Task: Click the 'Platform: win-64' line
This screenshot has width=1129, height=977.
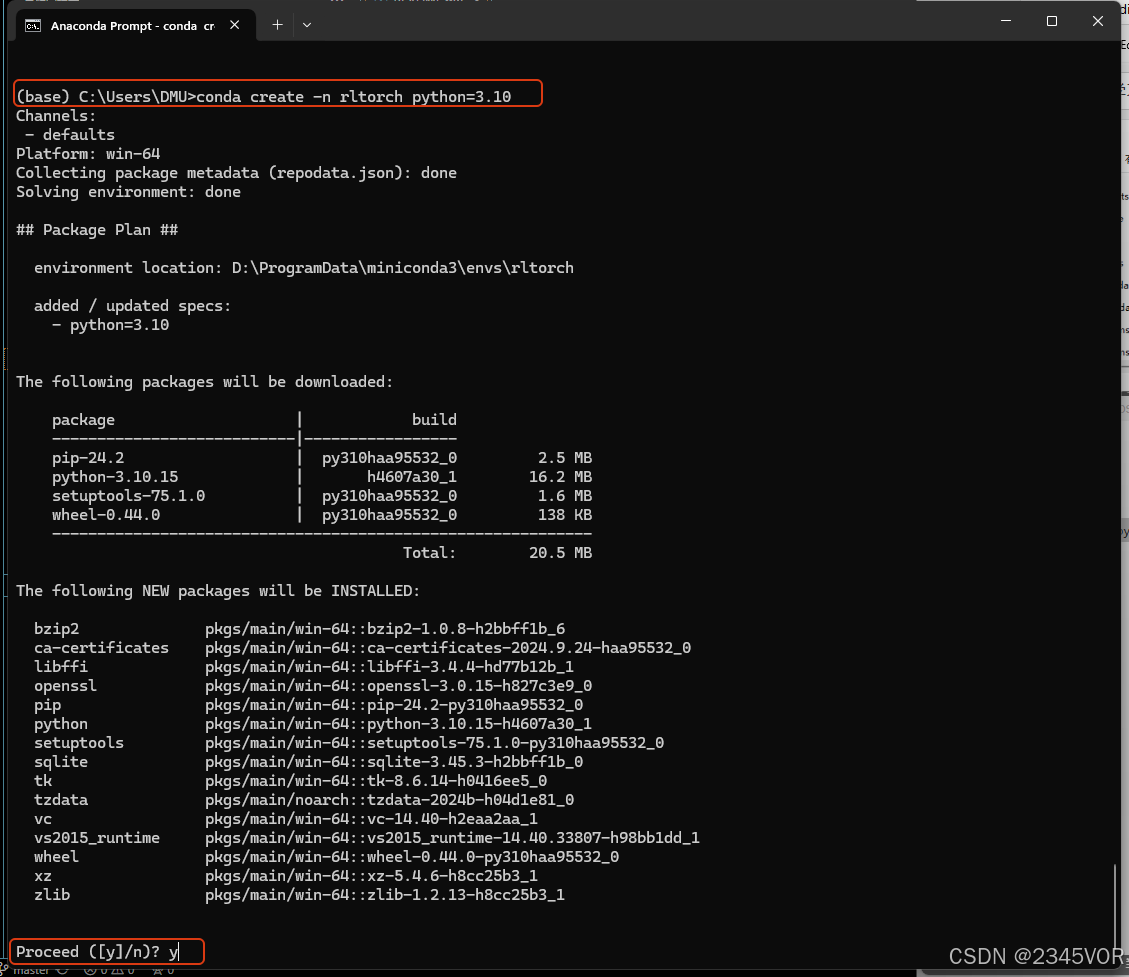Action: tap(88, 153)
